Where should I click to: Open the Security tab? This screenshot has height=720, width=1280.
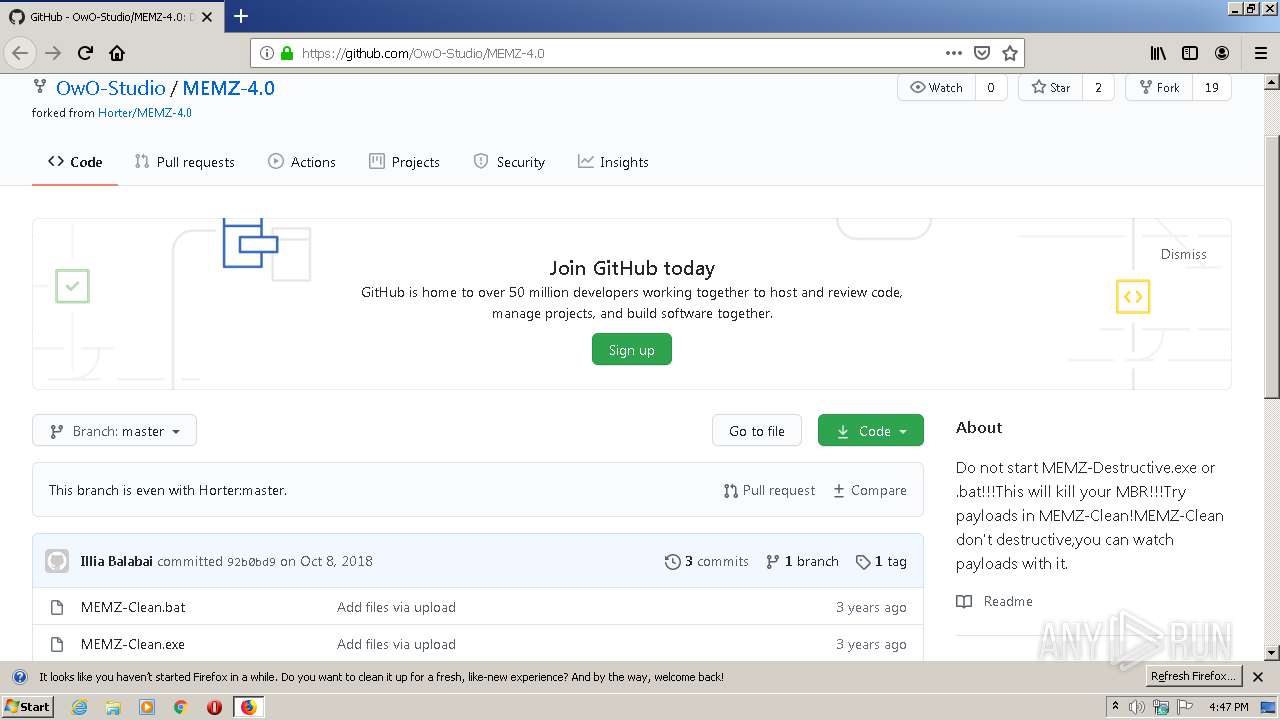click(509, 162)
